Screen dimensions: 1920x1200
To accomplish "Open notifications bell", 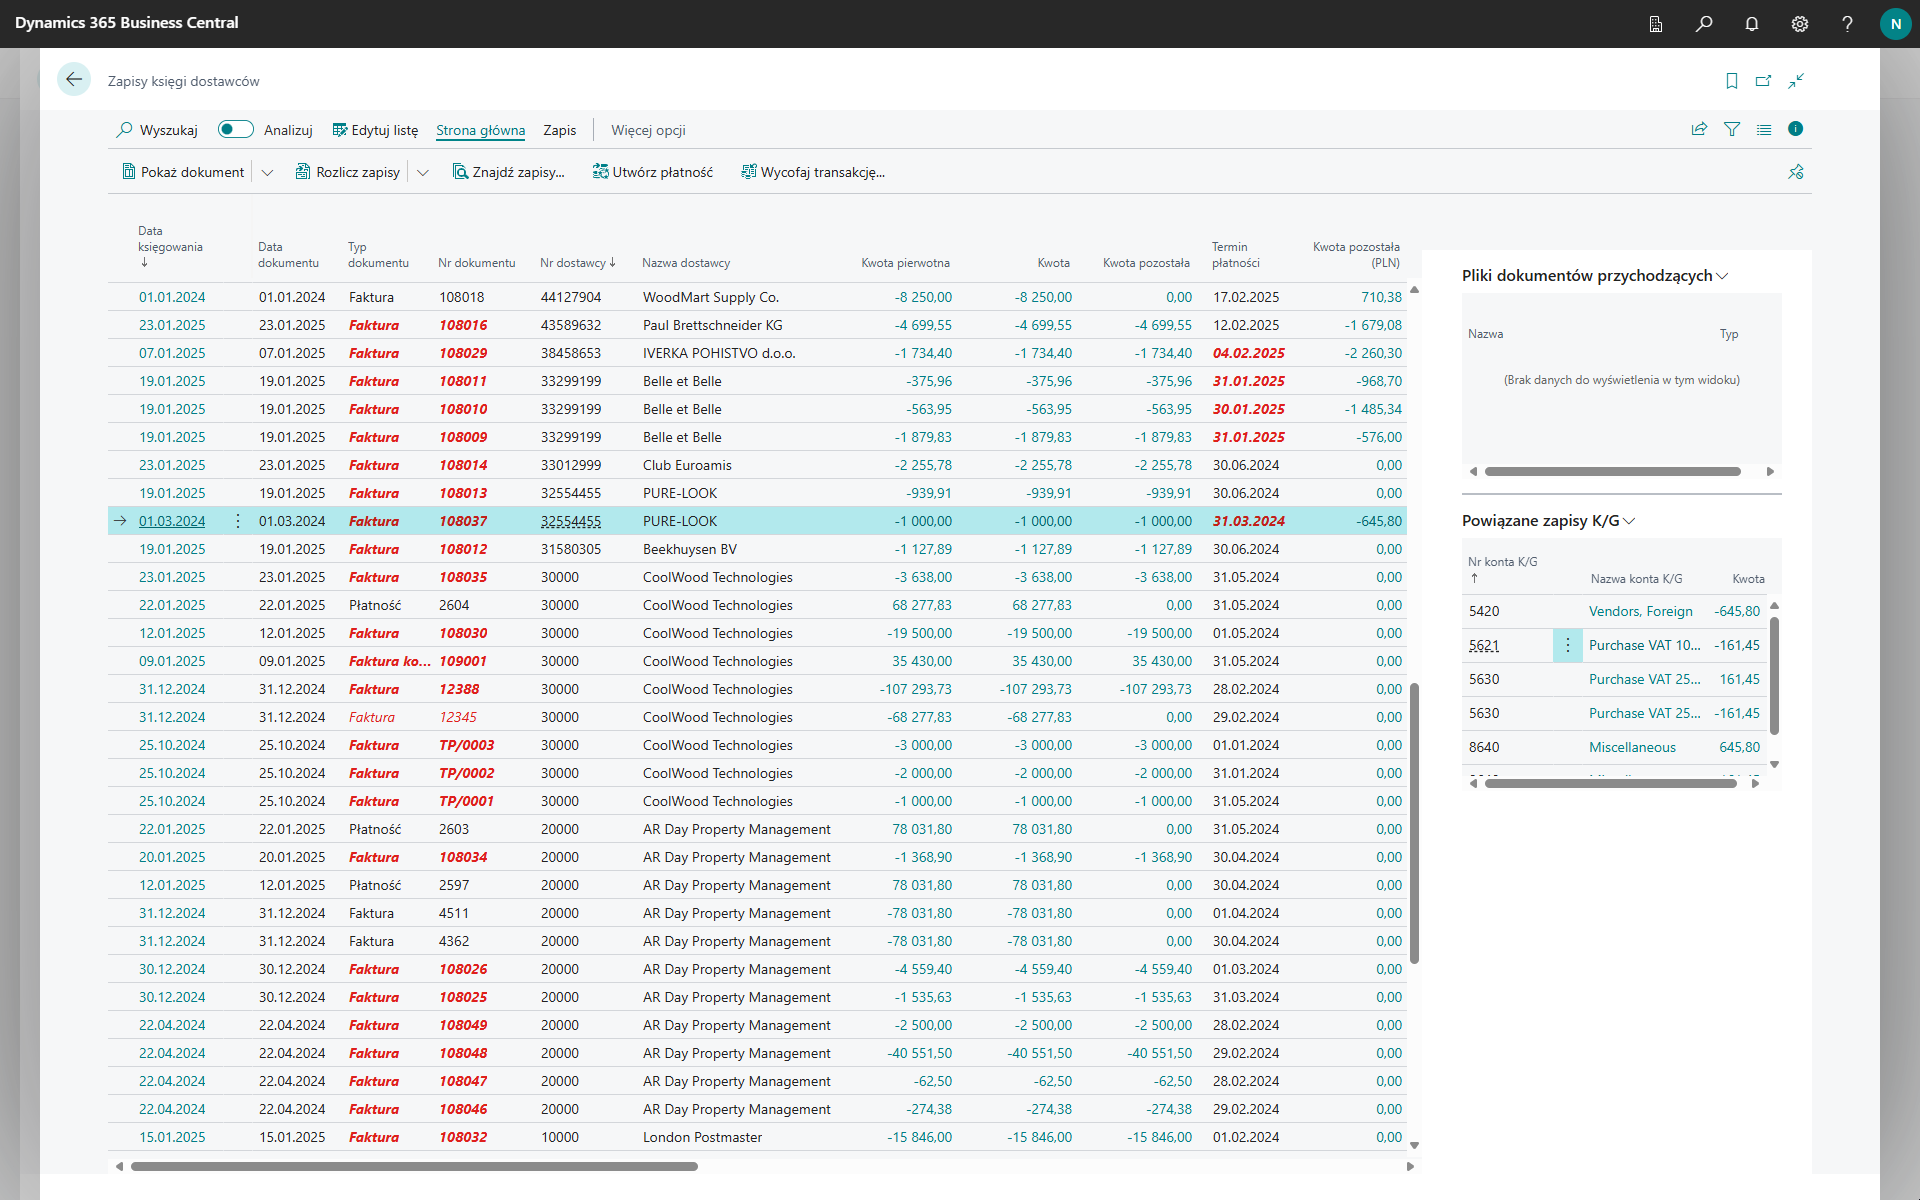I will click(1752, 24).
